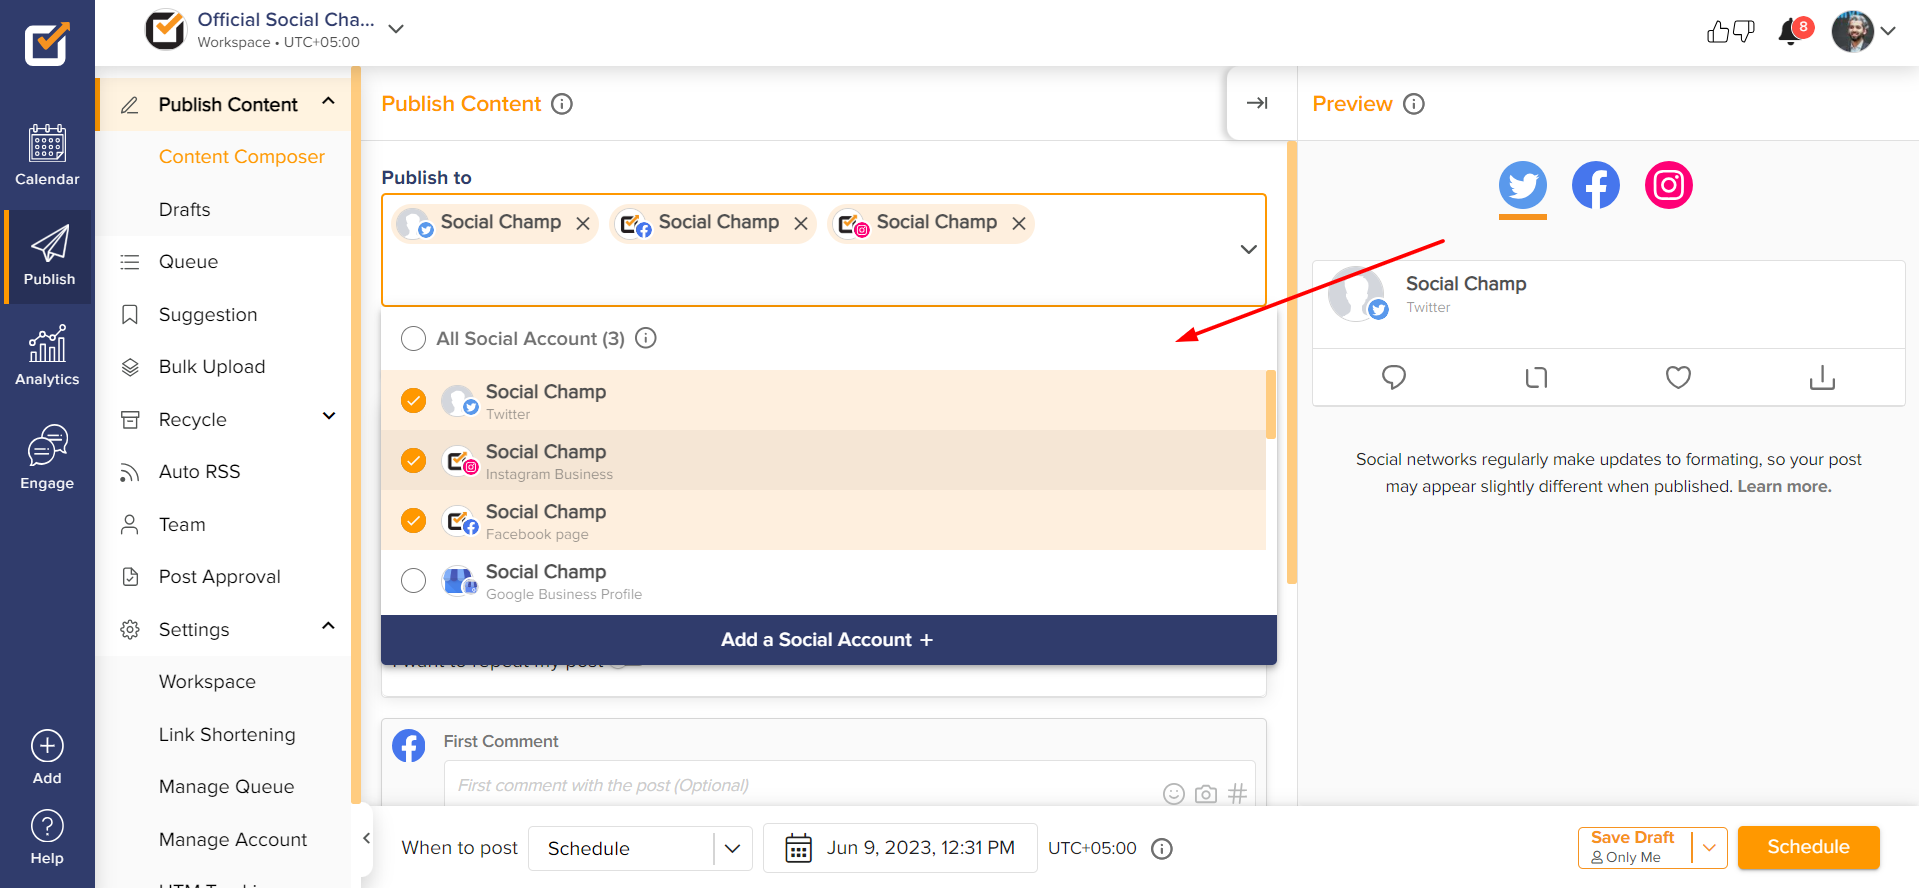Collapse the Publish to dropdown chevron
The width and height of the screenshot is (1919, 888).
(1248, 249)
